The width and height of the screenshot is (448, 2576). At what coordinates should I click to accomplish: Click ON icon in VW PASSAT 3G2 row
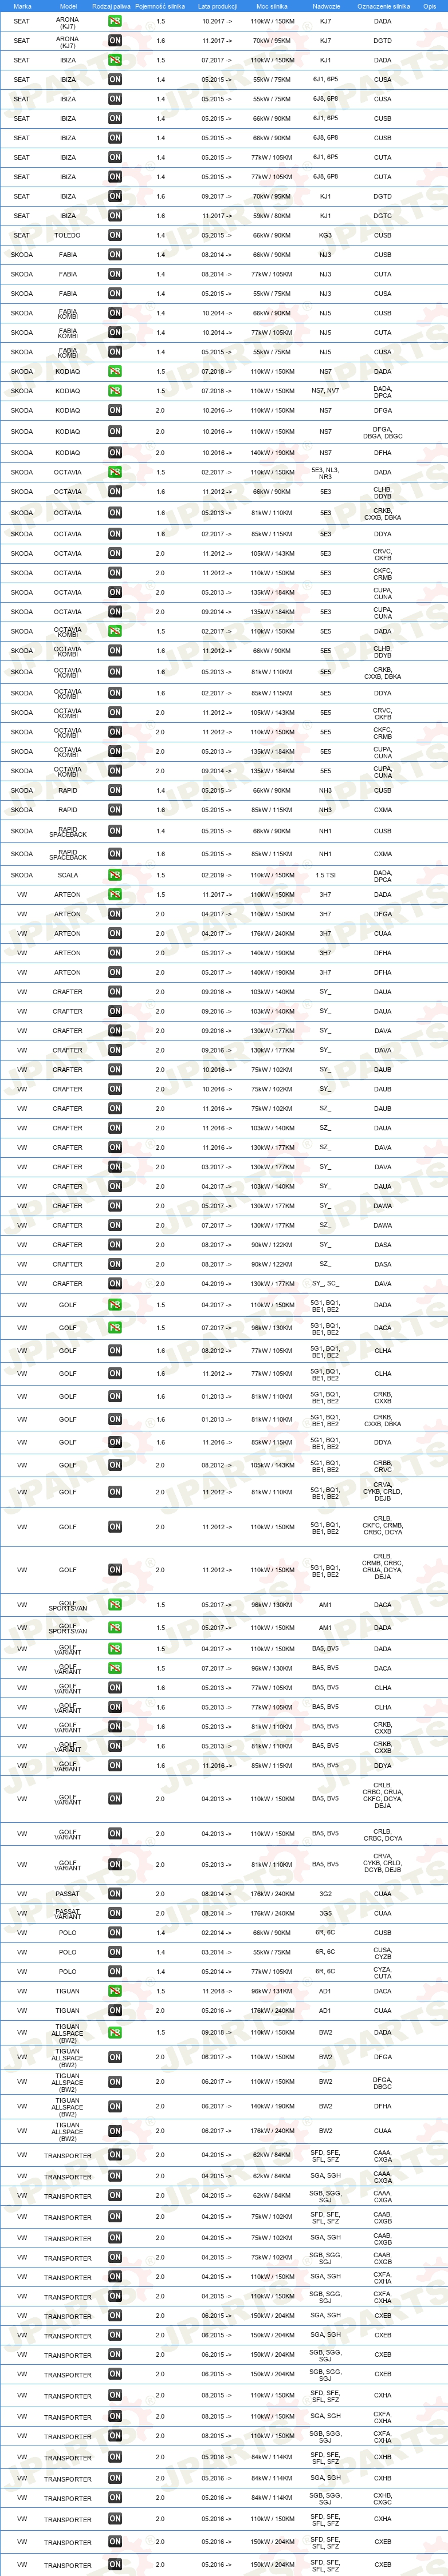click(115, 1893)
